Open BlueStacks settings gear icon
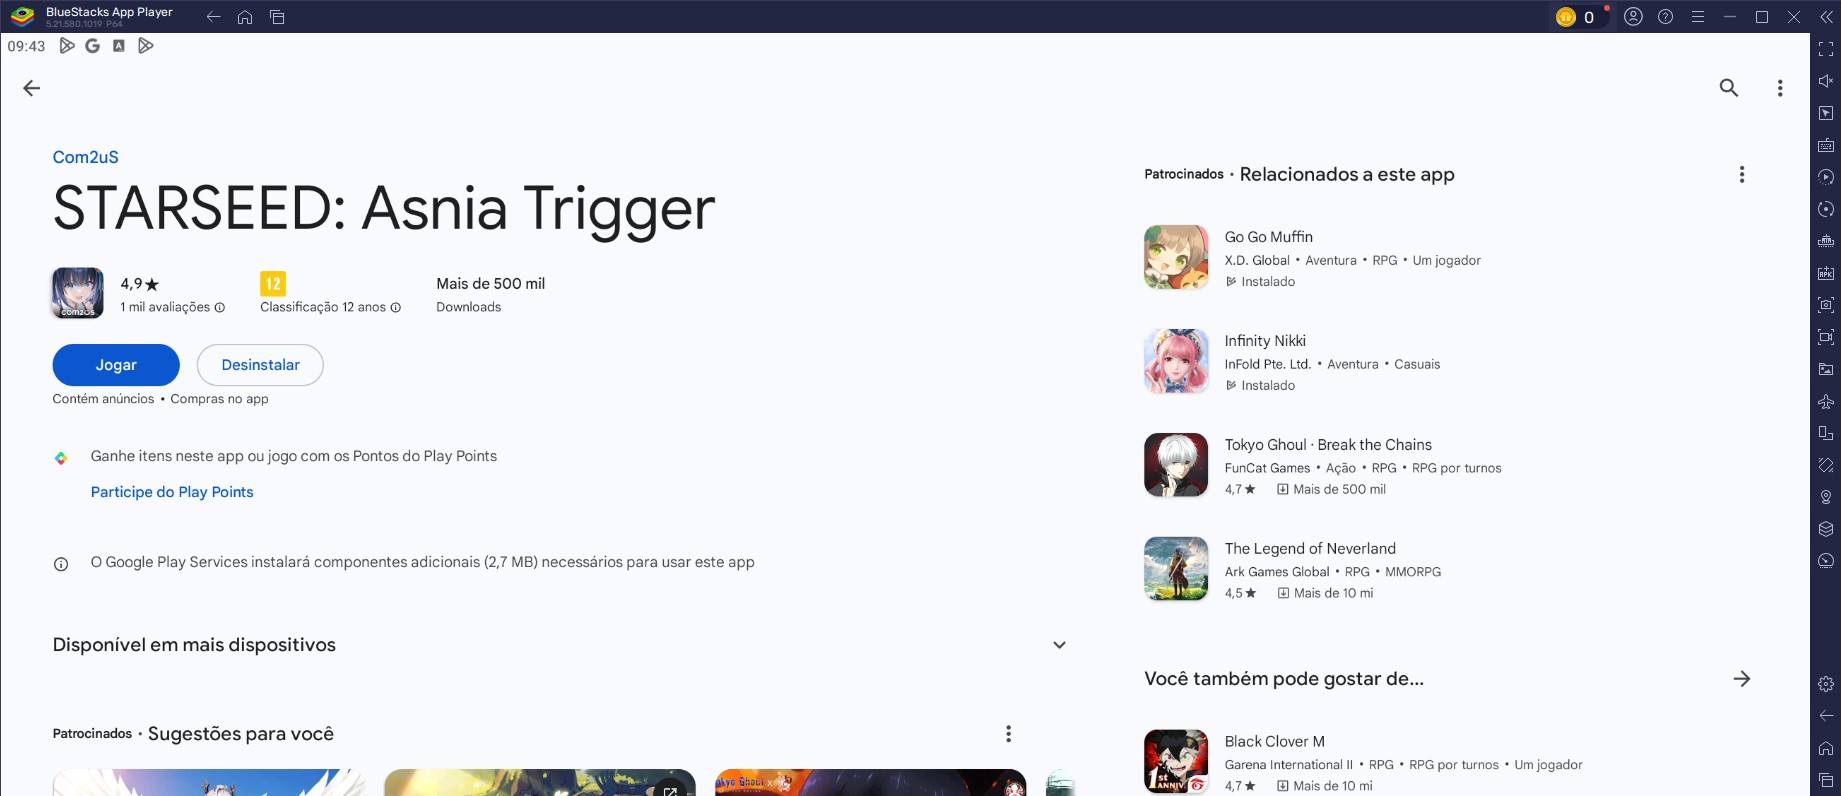This screenshot has height=796, width=1841. coord(1826,684)
